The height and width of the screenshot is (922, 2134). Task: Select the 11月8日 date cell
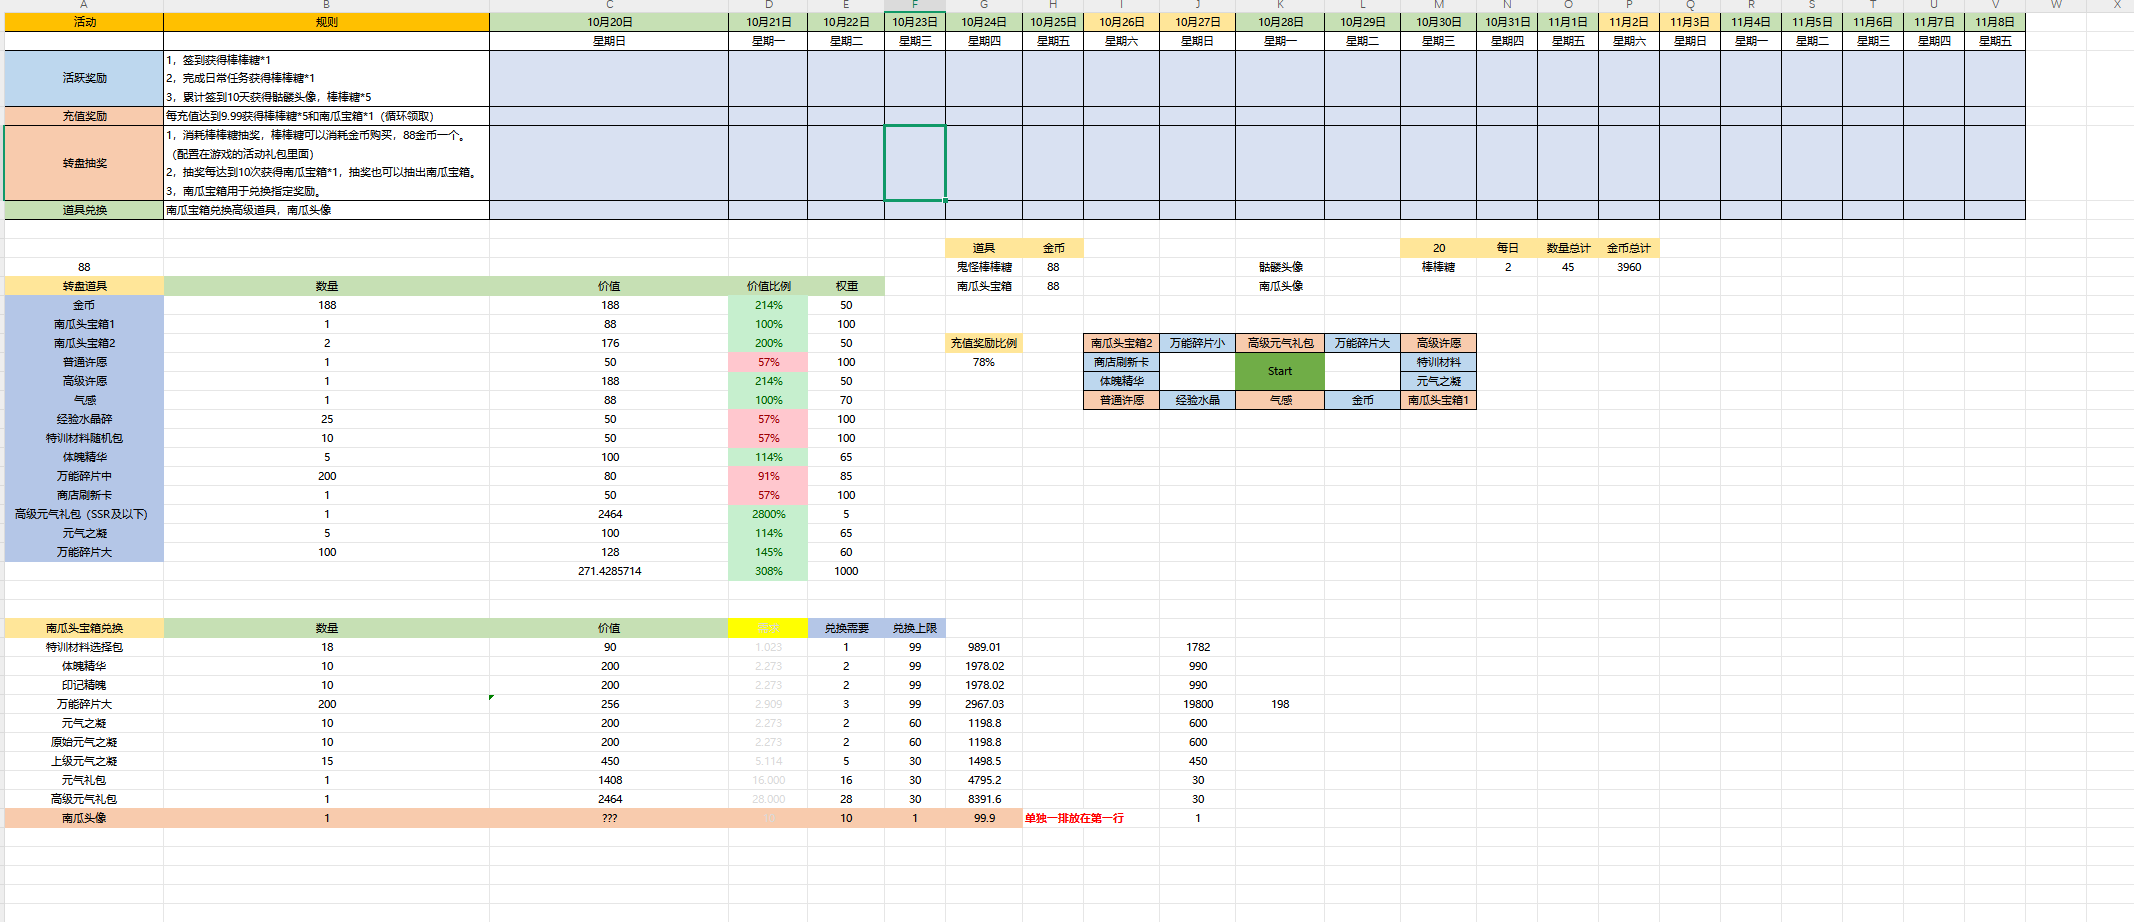(x=1994, y=22)
